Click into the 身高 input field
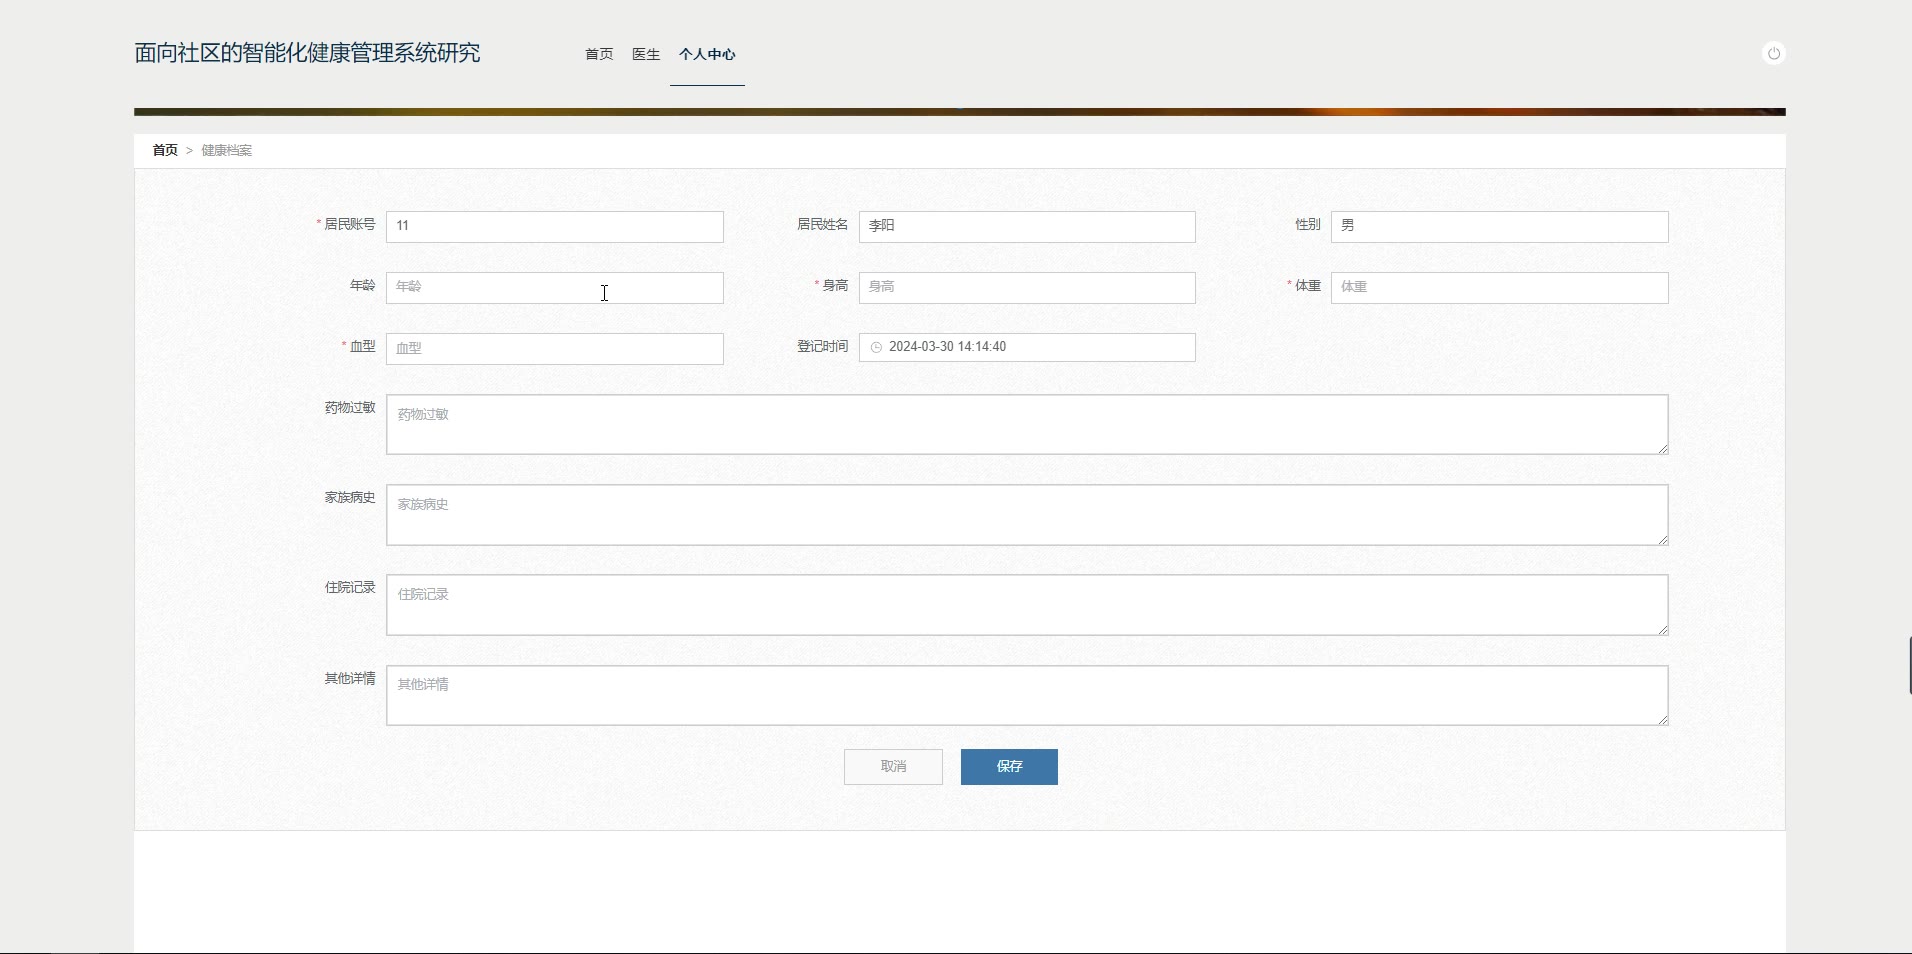The height and width of the screenshot is (954, 1912). (1027, 287)
